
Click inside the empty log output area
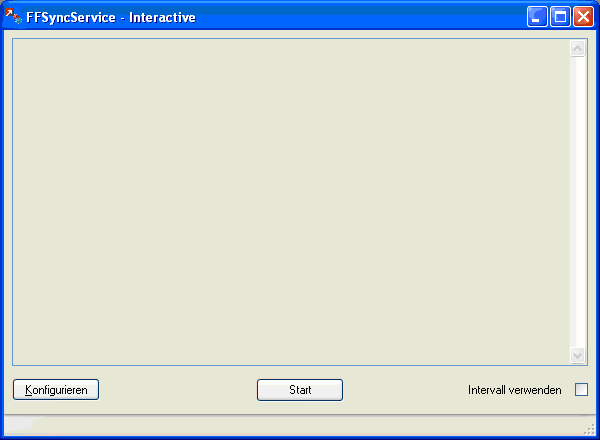pos(291,202)
